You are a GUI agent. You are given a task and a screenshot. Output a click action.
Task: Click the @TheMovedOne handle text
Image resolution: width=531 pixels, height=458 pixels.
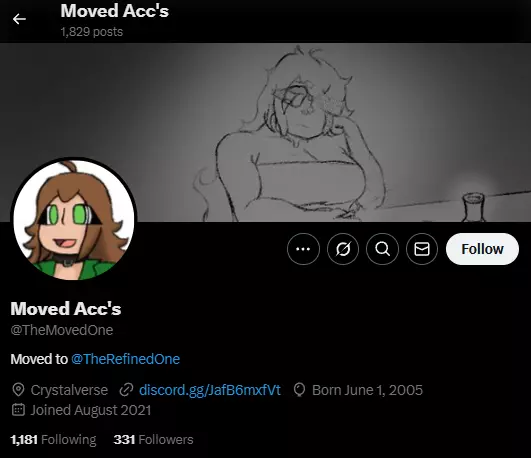click(62, 330)
